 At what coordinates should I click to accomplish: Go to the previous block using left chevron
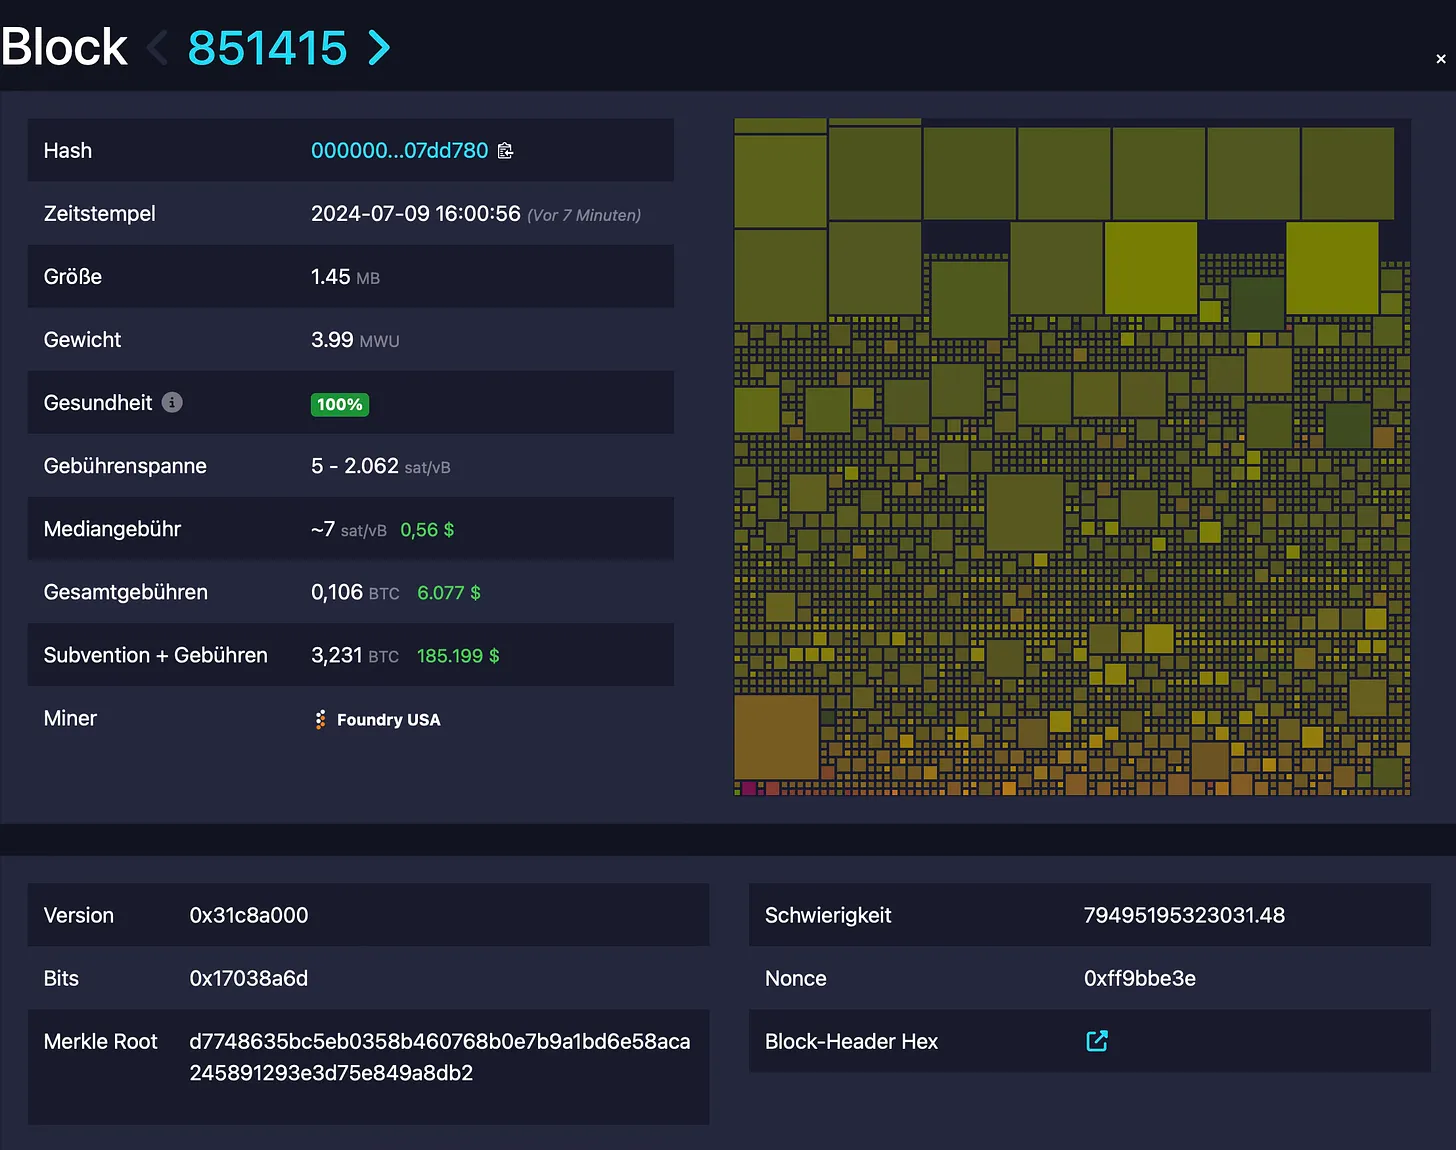coord(157,47)
